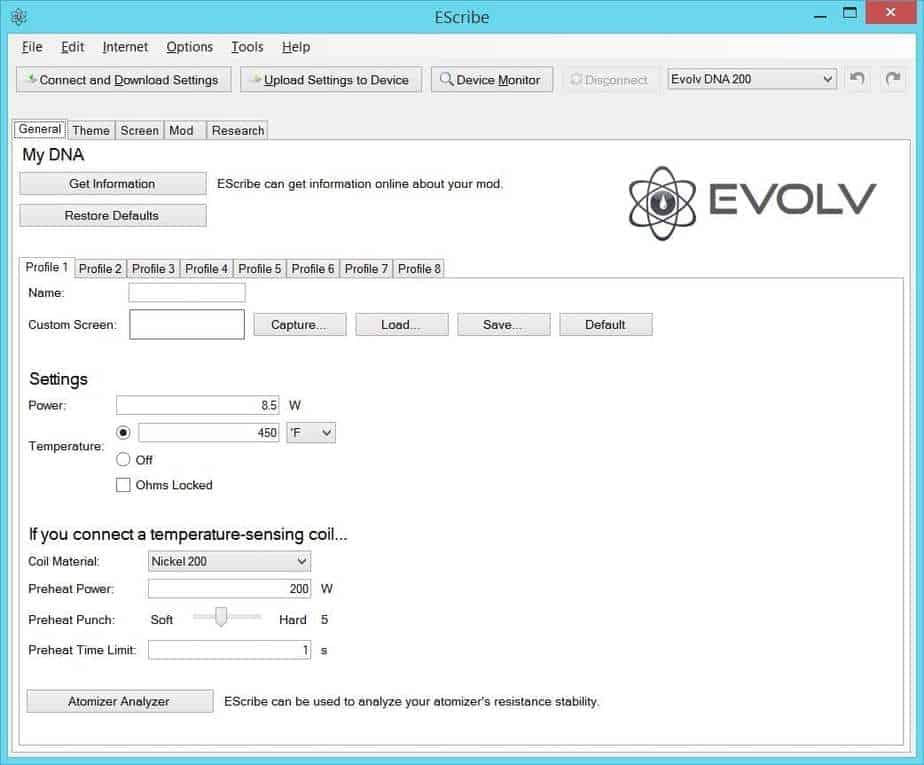Click the Restore Defaults button
The width and height of the screenshot is (924, 765).
click(x=113, y=216)
